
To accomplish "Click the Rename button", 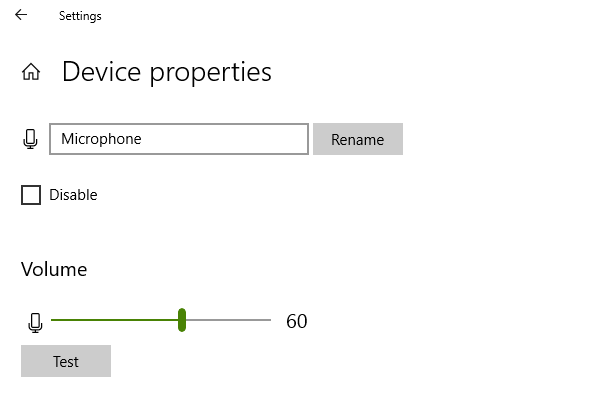I will coord(358,139).
